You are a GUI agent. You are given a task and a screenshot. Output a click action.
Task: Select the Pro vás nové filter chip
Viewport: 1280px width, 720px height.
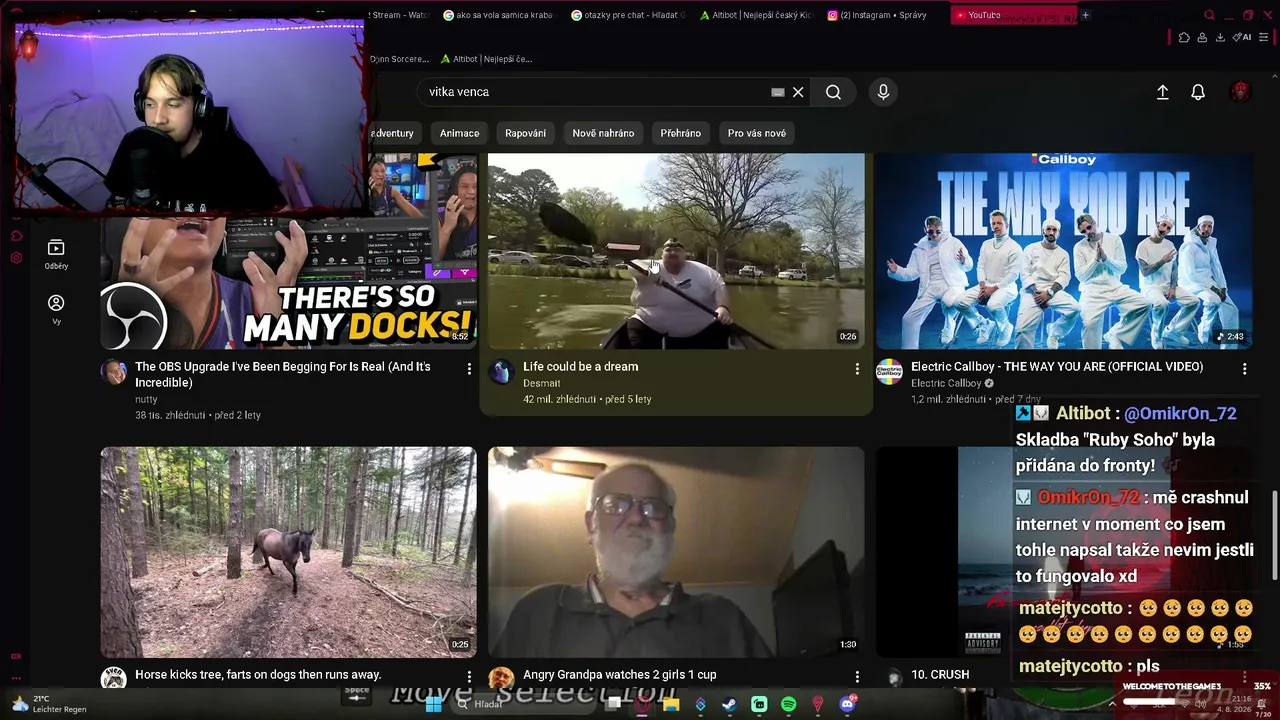click(x=757, y=133)
